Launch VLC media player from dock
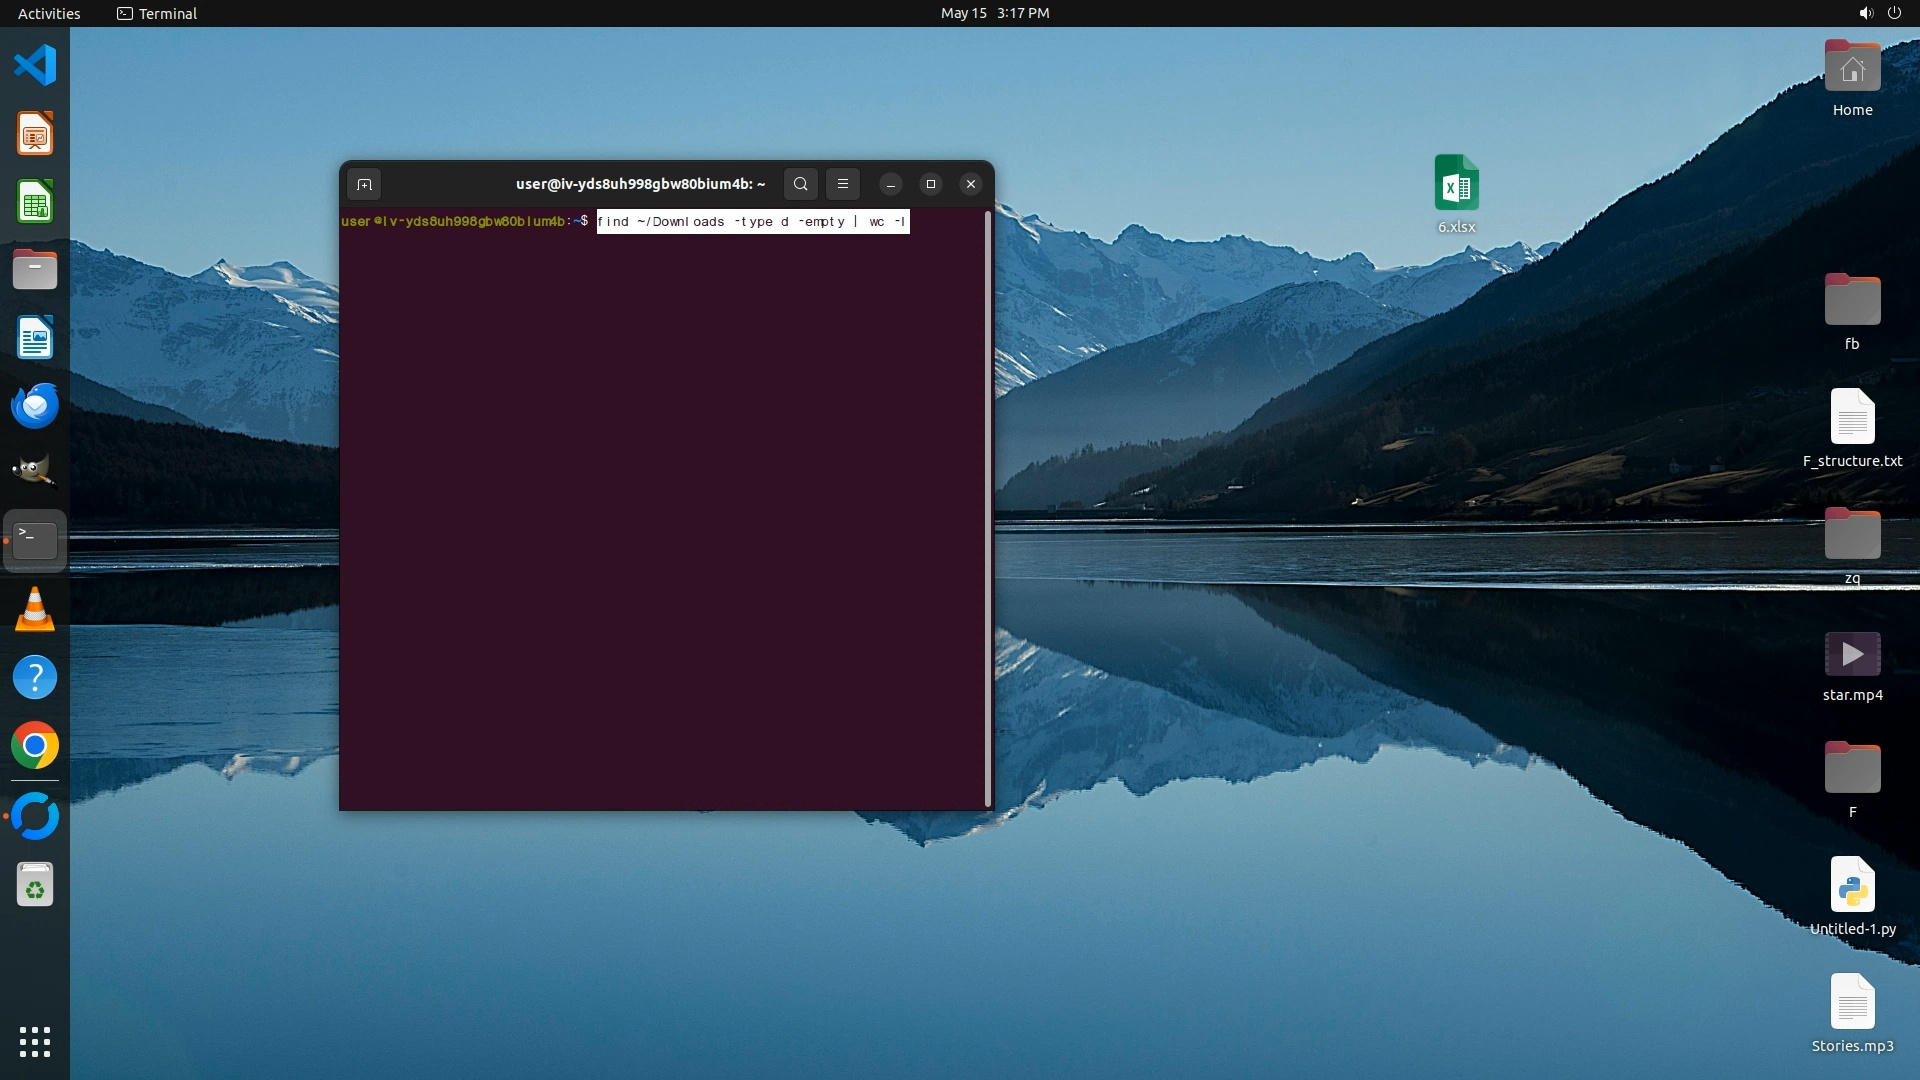Screen dimensions: 1920x1080 click(x=35, y=610)
